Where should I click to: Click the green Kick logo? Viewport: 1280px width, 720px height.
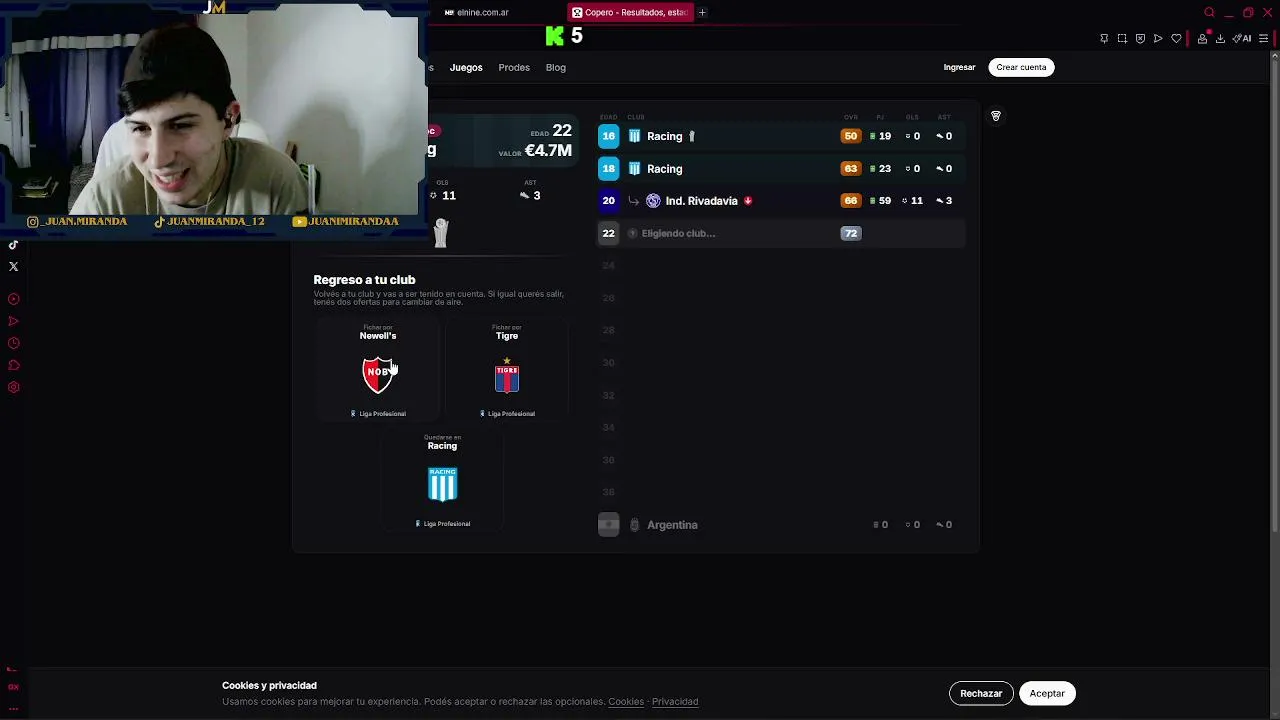[555, 36]
